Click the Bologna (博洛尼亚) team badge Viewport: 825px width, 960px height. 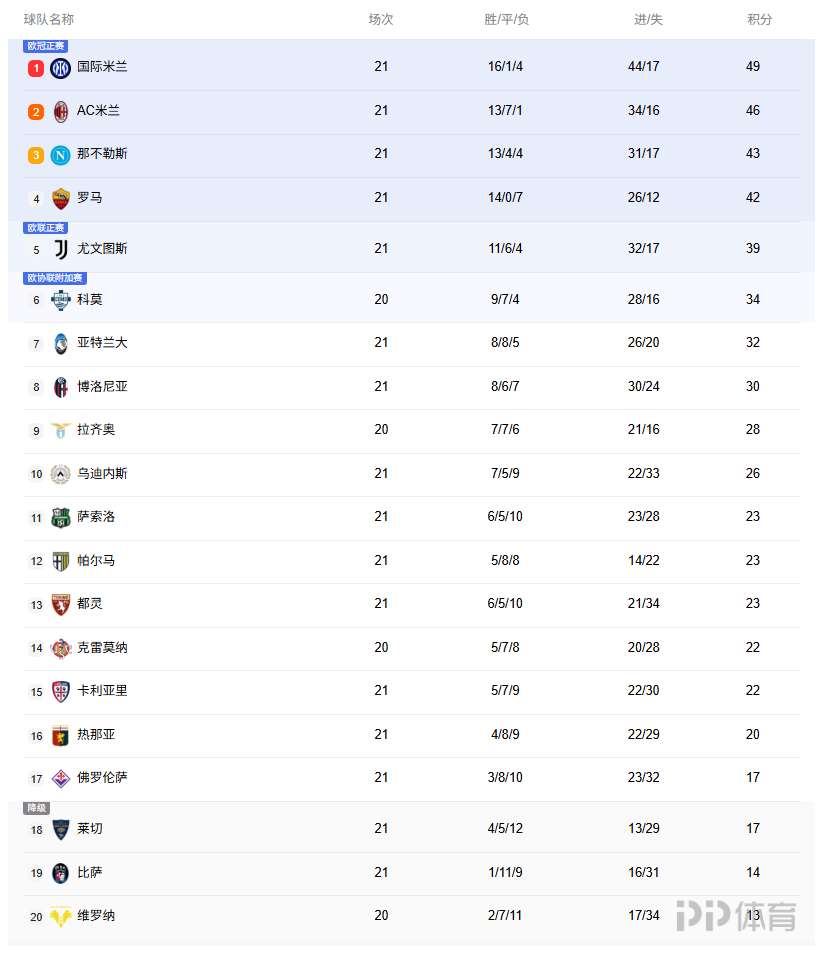(61, 387)
